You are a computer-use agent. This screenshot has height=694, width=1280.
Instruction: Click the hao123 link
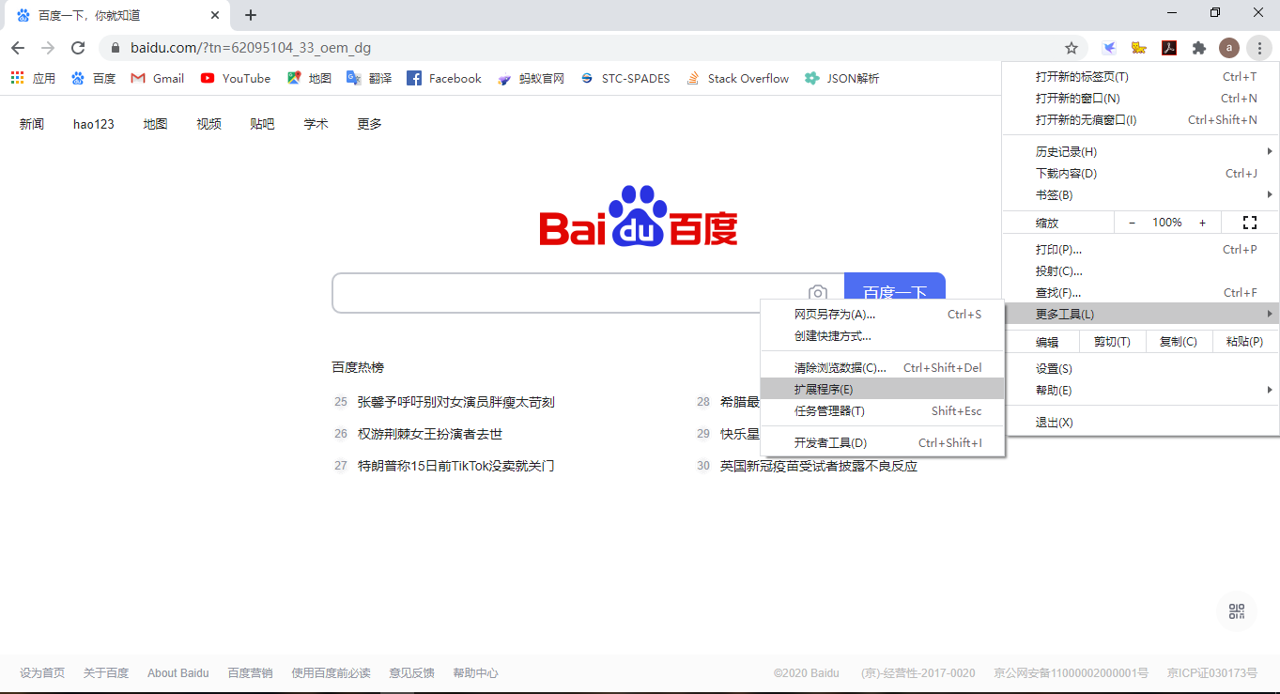pyautogui.click(x=94, y=124)
